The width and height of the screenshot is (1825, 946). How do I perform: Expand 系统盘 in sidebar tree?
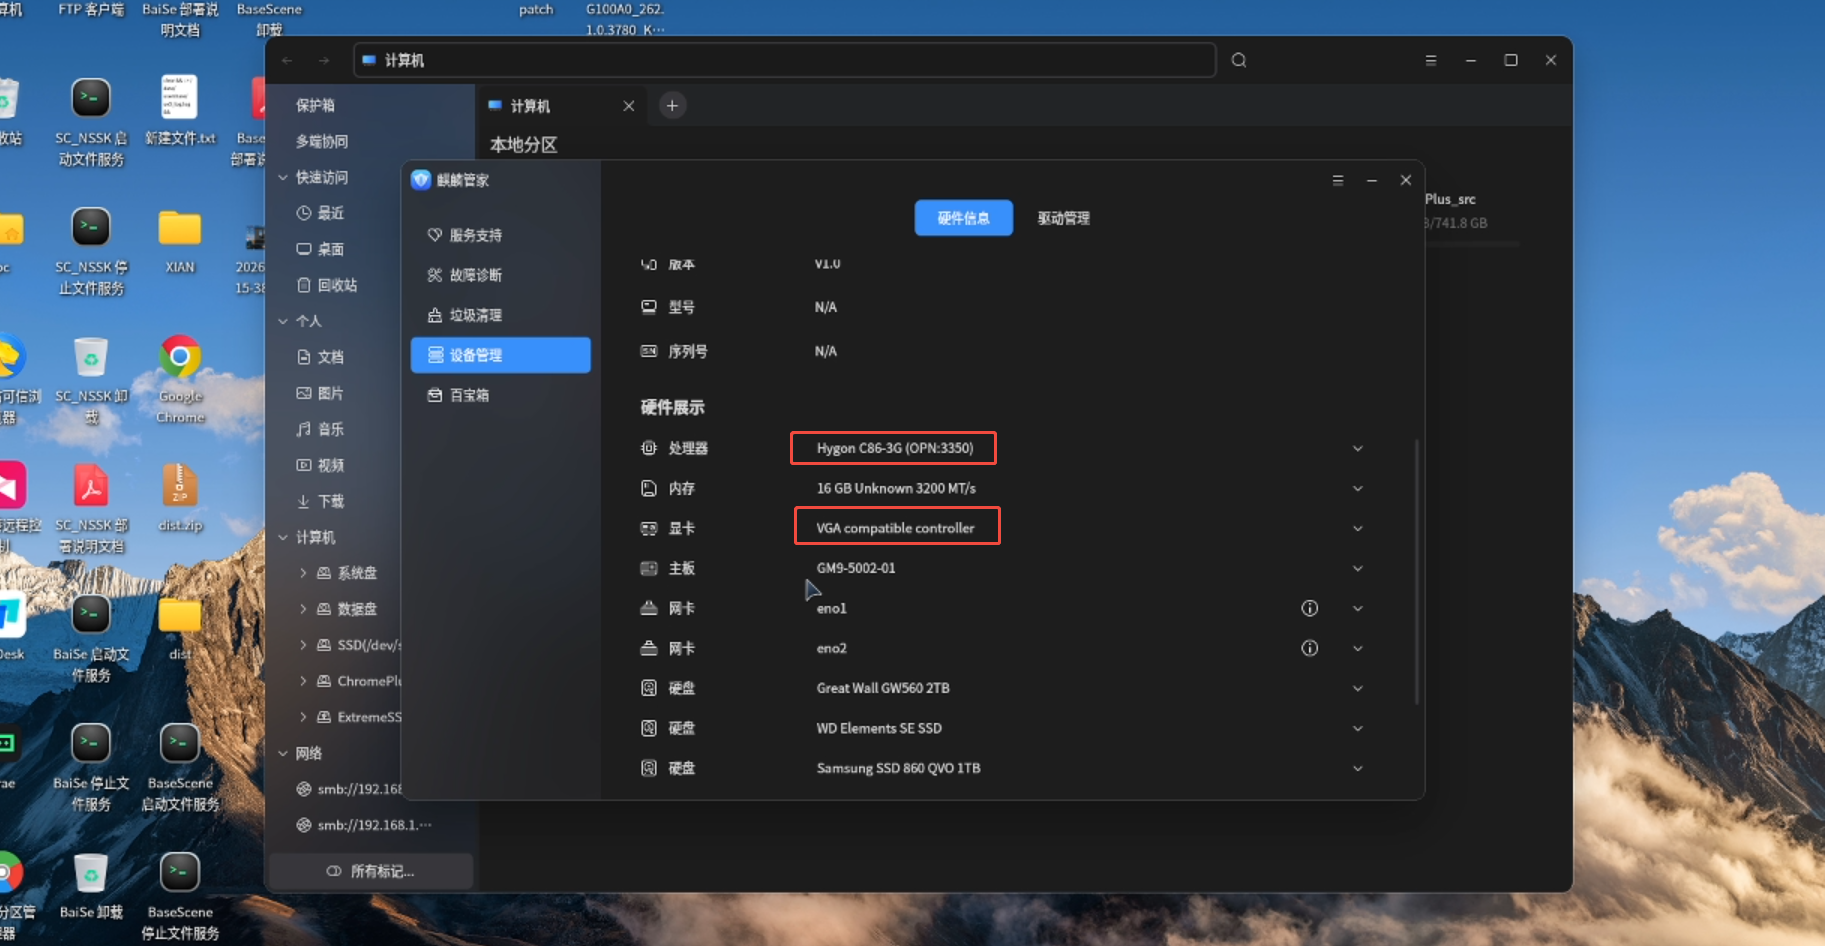coord(303,573)
